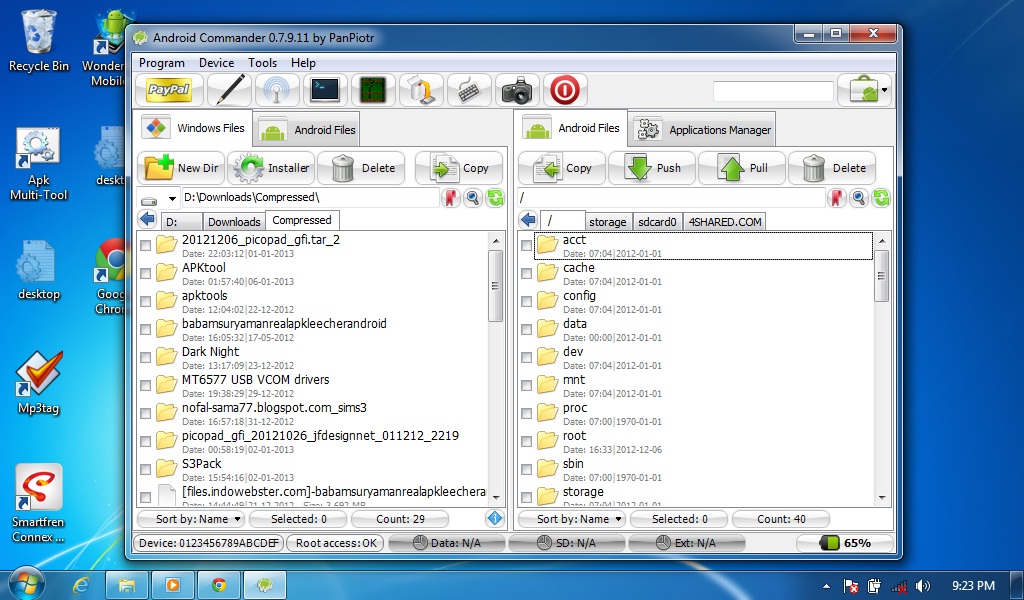Select the Downloads breadcrumb segment

[234, 221]
